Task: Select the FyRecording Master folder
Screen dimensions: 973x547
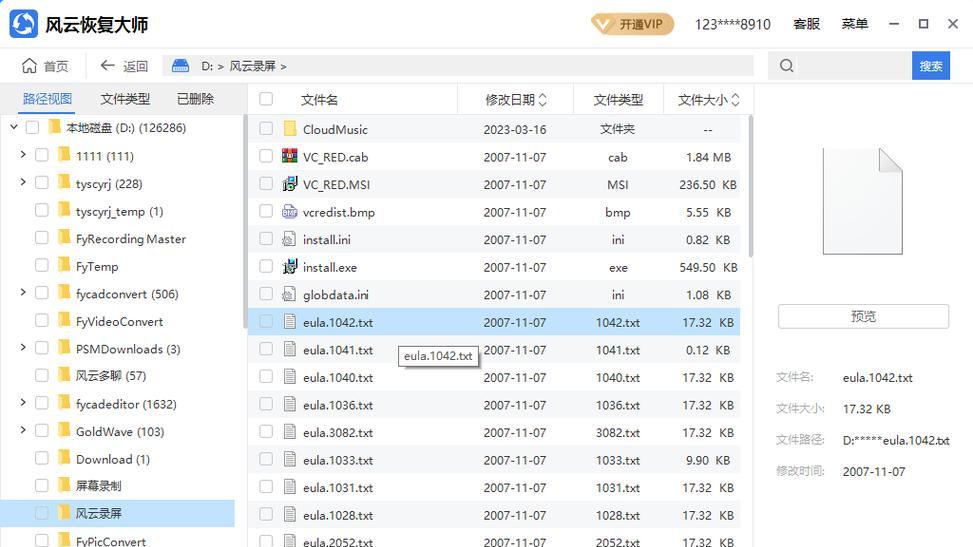Action: coord(130,238)
